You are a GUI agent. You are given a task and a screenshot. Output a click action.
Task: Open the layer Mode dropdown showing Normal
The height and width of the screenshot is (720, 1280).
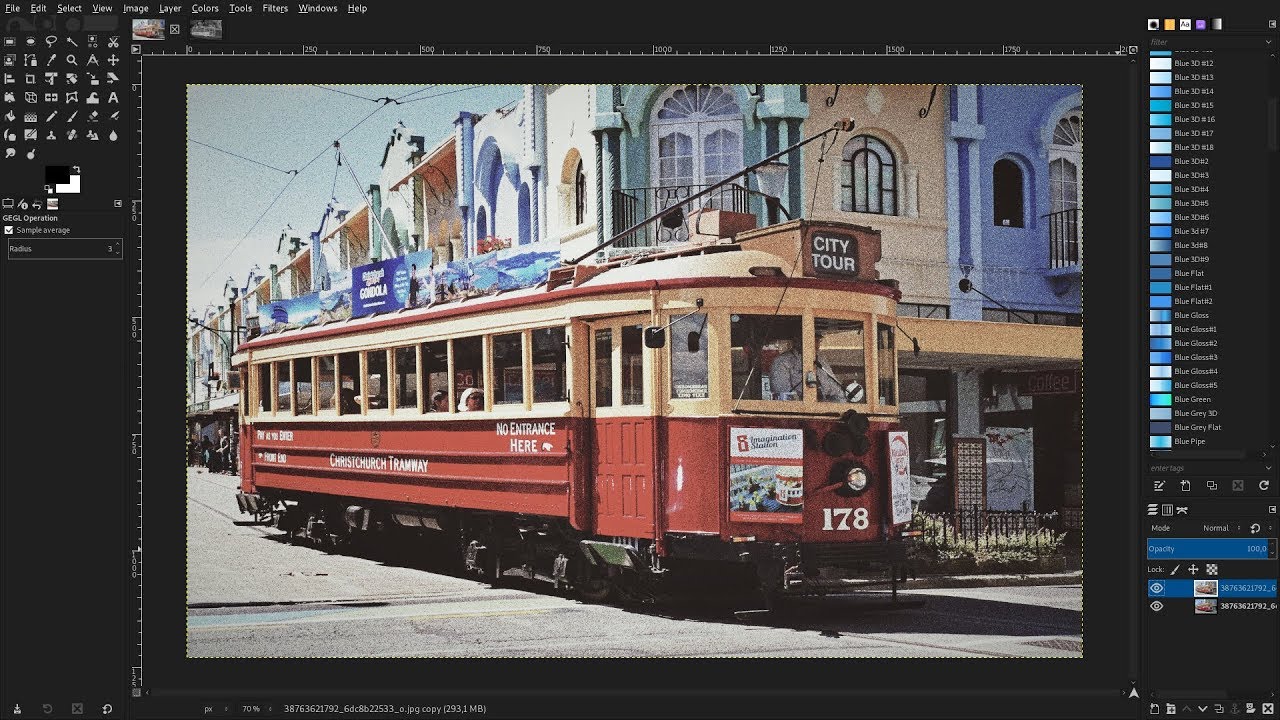[1222, 528]
